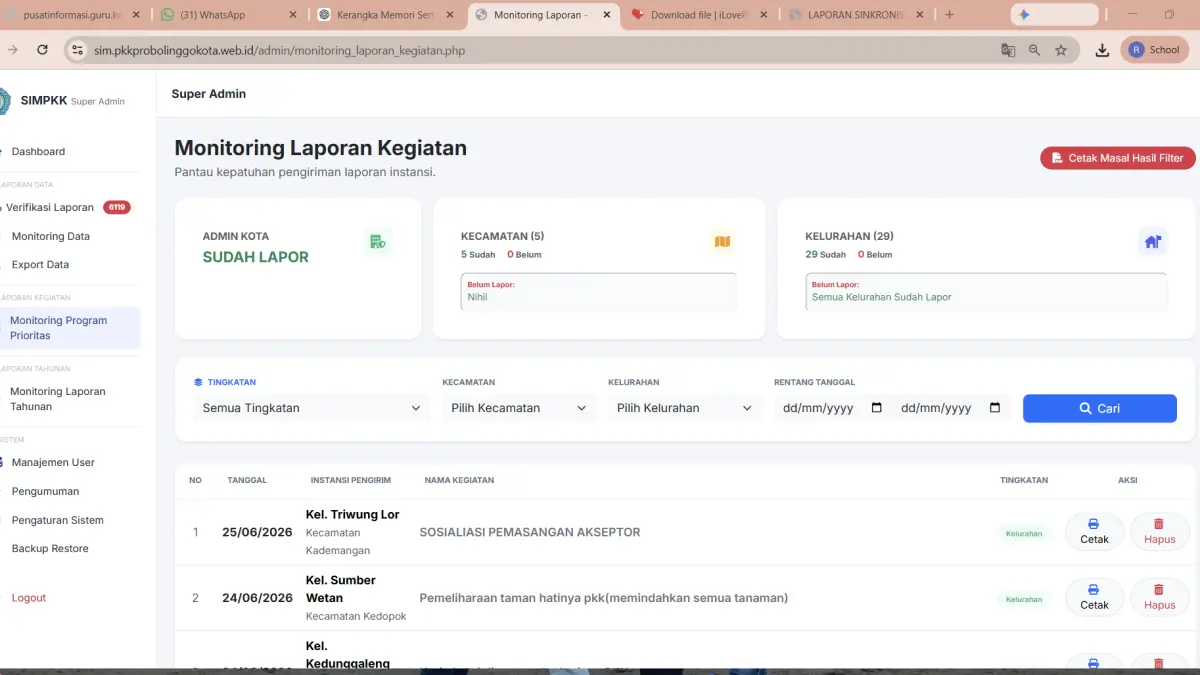Screen dimensions: 1200x675
Task: Click the 6119 badge on Verifikasi Laporan
Action: click(117, 208)
